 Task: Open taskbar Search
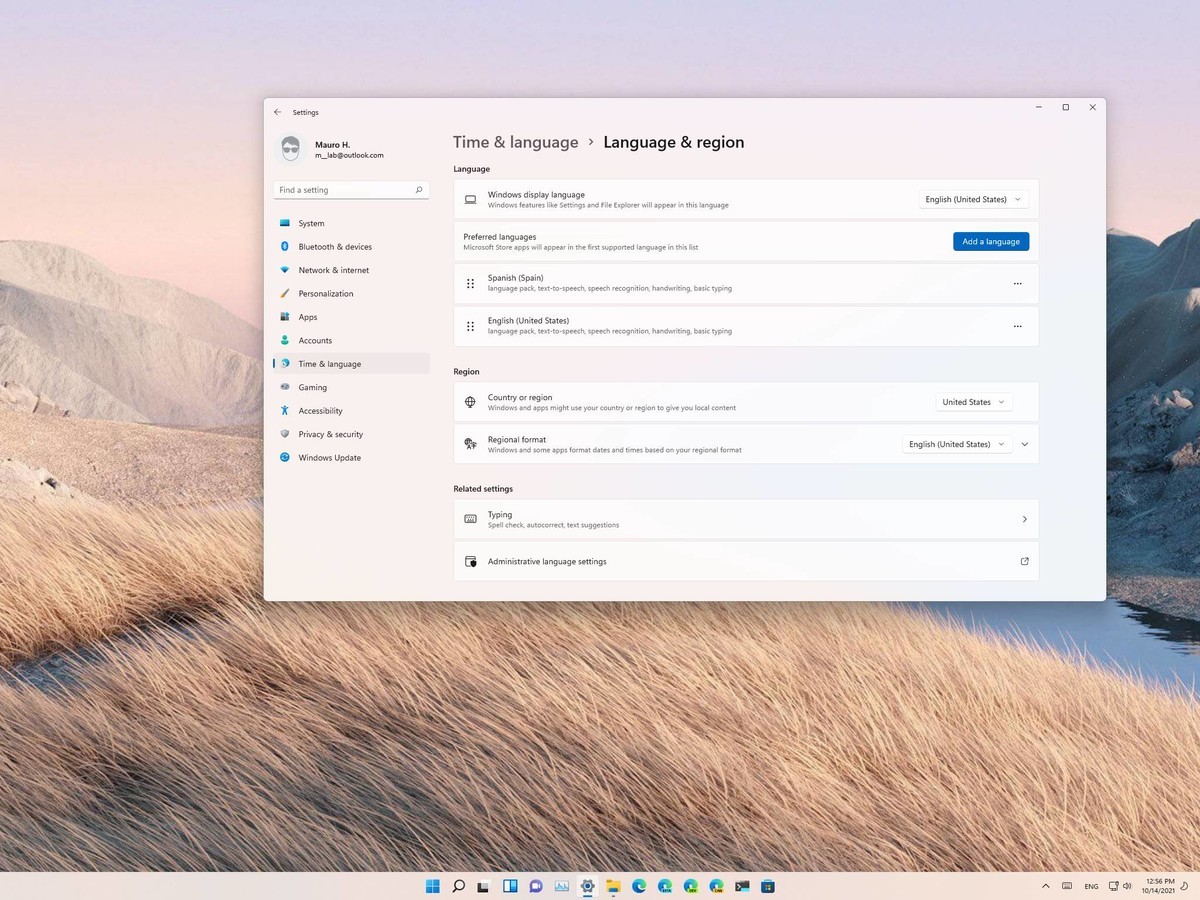458,886
